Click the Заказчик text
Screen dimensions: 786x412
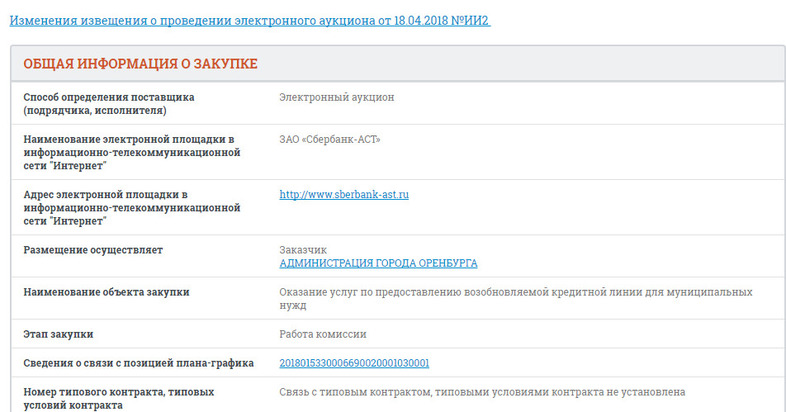302,250
